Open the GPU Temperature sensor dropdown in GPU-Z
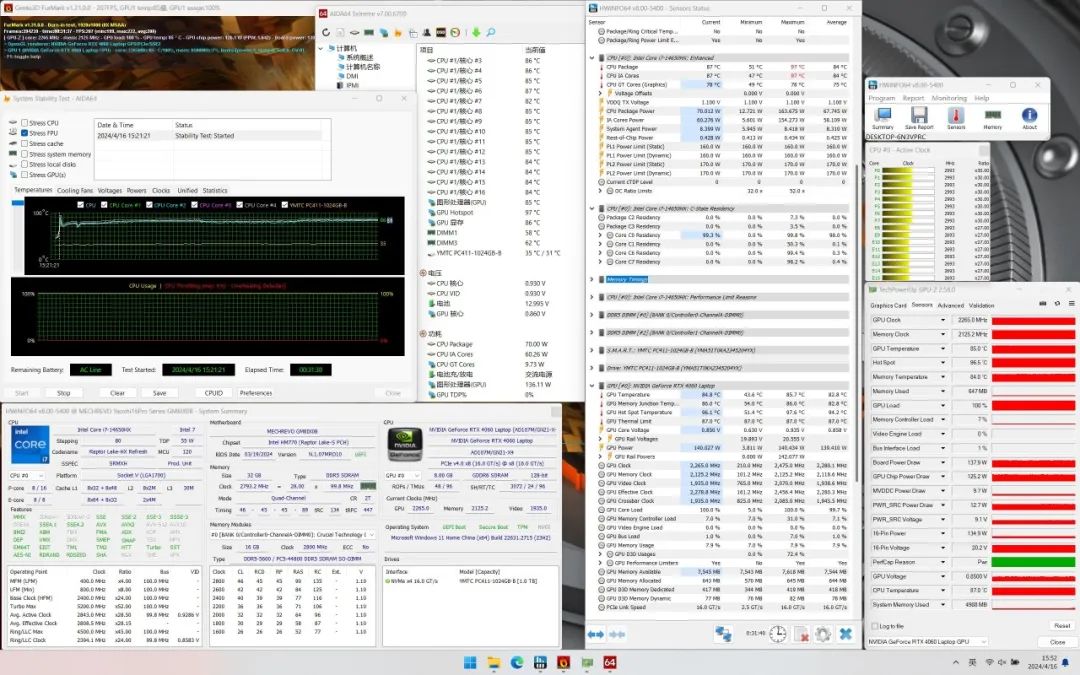The height and width of the screenshot is (675, 1080). tap(943, 349)
